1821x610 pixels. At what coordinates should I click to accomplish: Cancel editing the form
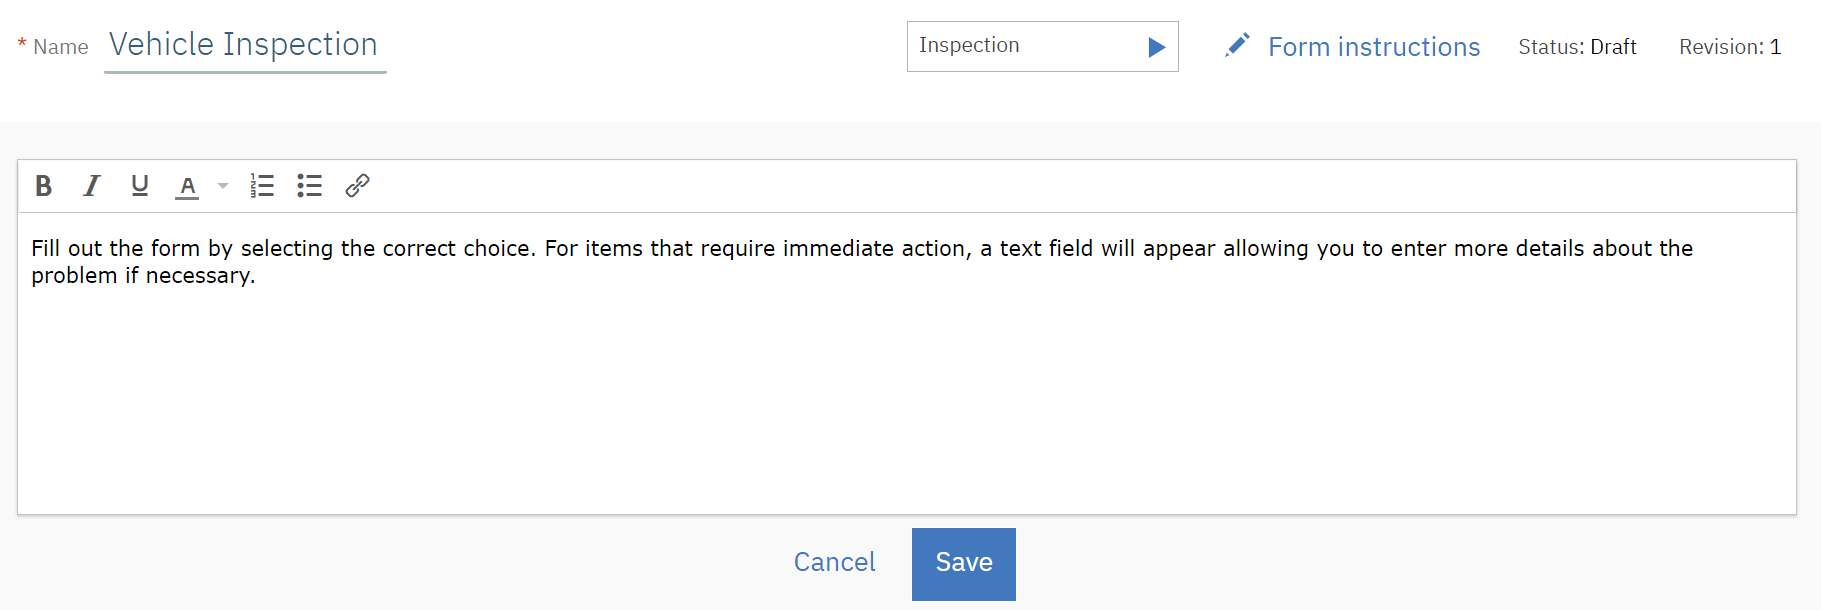pos(834,562)
